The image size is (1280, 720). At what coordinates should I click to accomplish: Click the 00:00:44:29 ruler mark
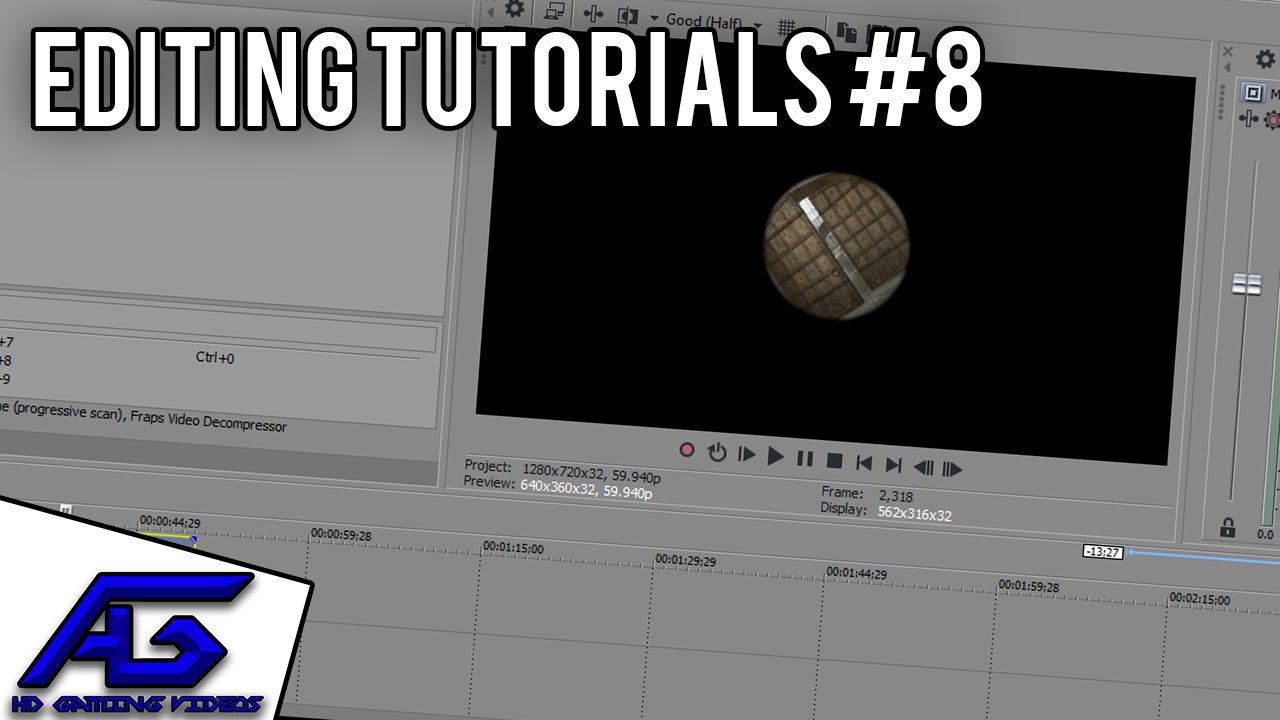click(170, 522)
